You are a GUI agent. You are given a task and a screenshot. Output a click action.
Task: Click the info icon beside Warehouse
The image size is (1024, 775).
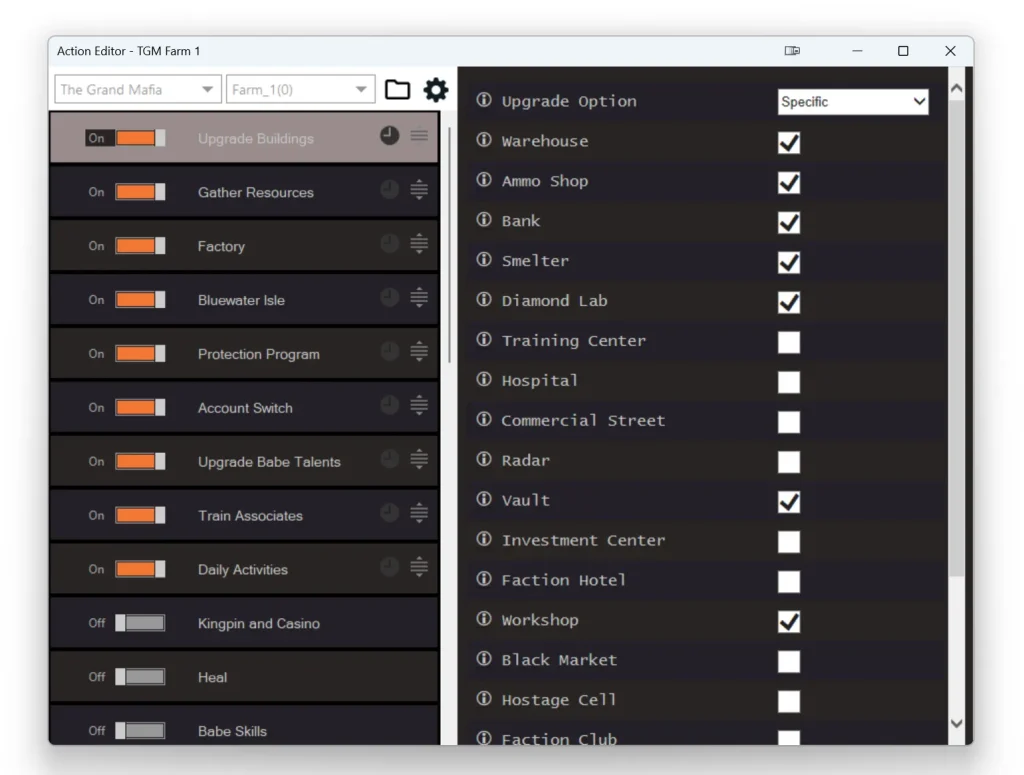pyautogui.click(x=484, y=140)
